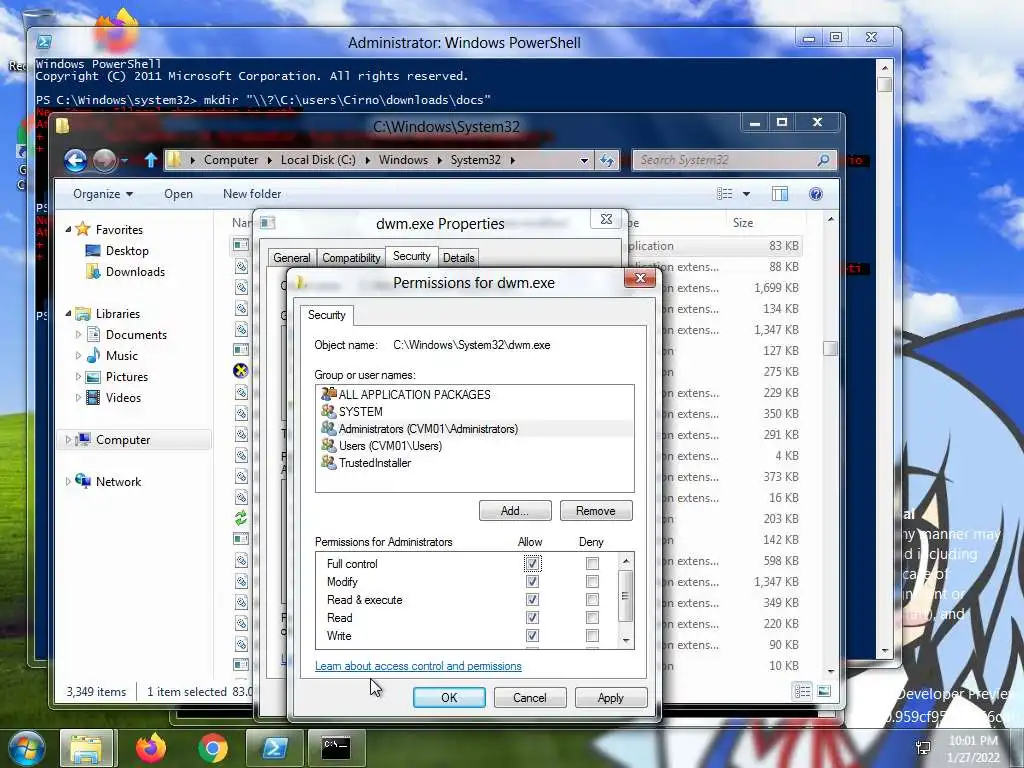Click the Back arrow in Explorer
Screen dimensions: 1024x768
pos(75,160)
